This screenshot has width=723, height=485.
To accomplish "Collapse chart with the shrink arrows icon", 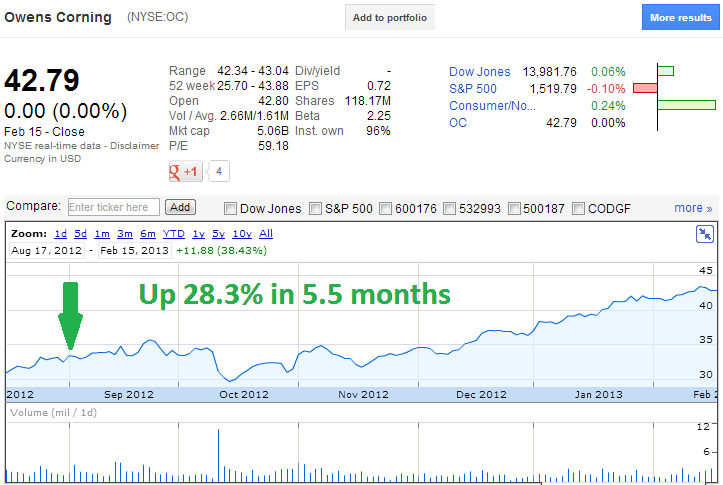I will pyautogui.click(x=705, y=234).
